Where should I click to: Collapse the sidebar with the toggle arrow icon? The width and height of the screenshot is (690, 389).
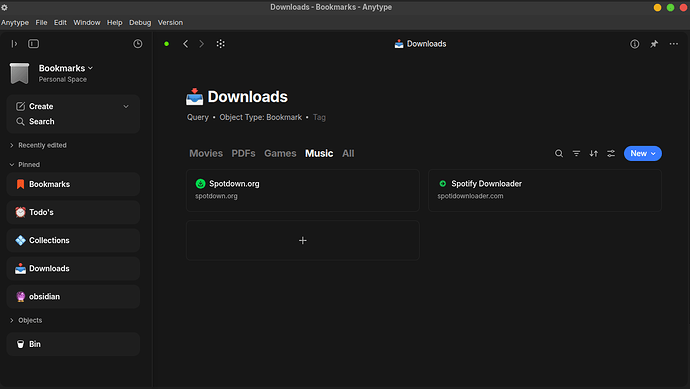click(14, 44)
